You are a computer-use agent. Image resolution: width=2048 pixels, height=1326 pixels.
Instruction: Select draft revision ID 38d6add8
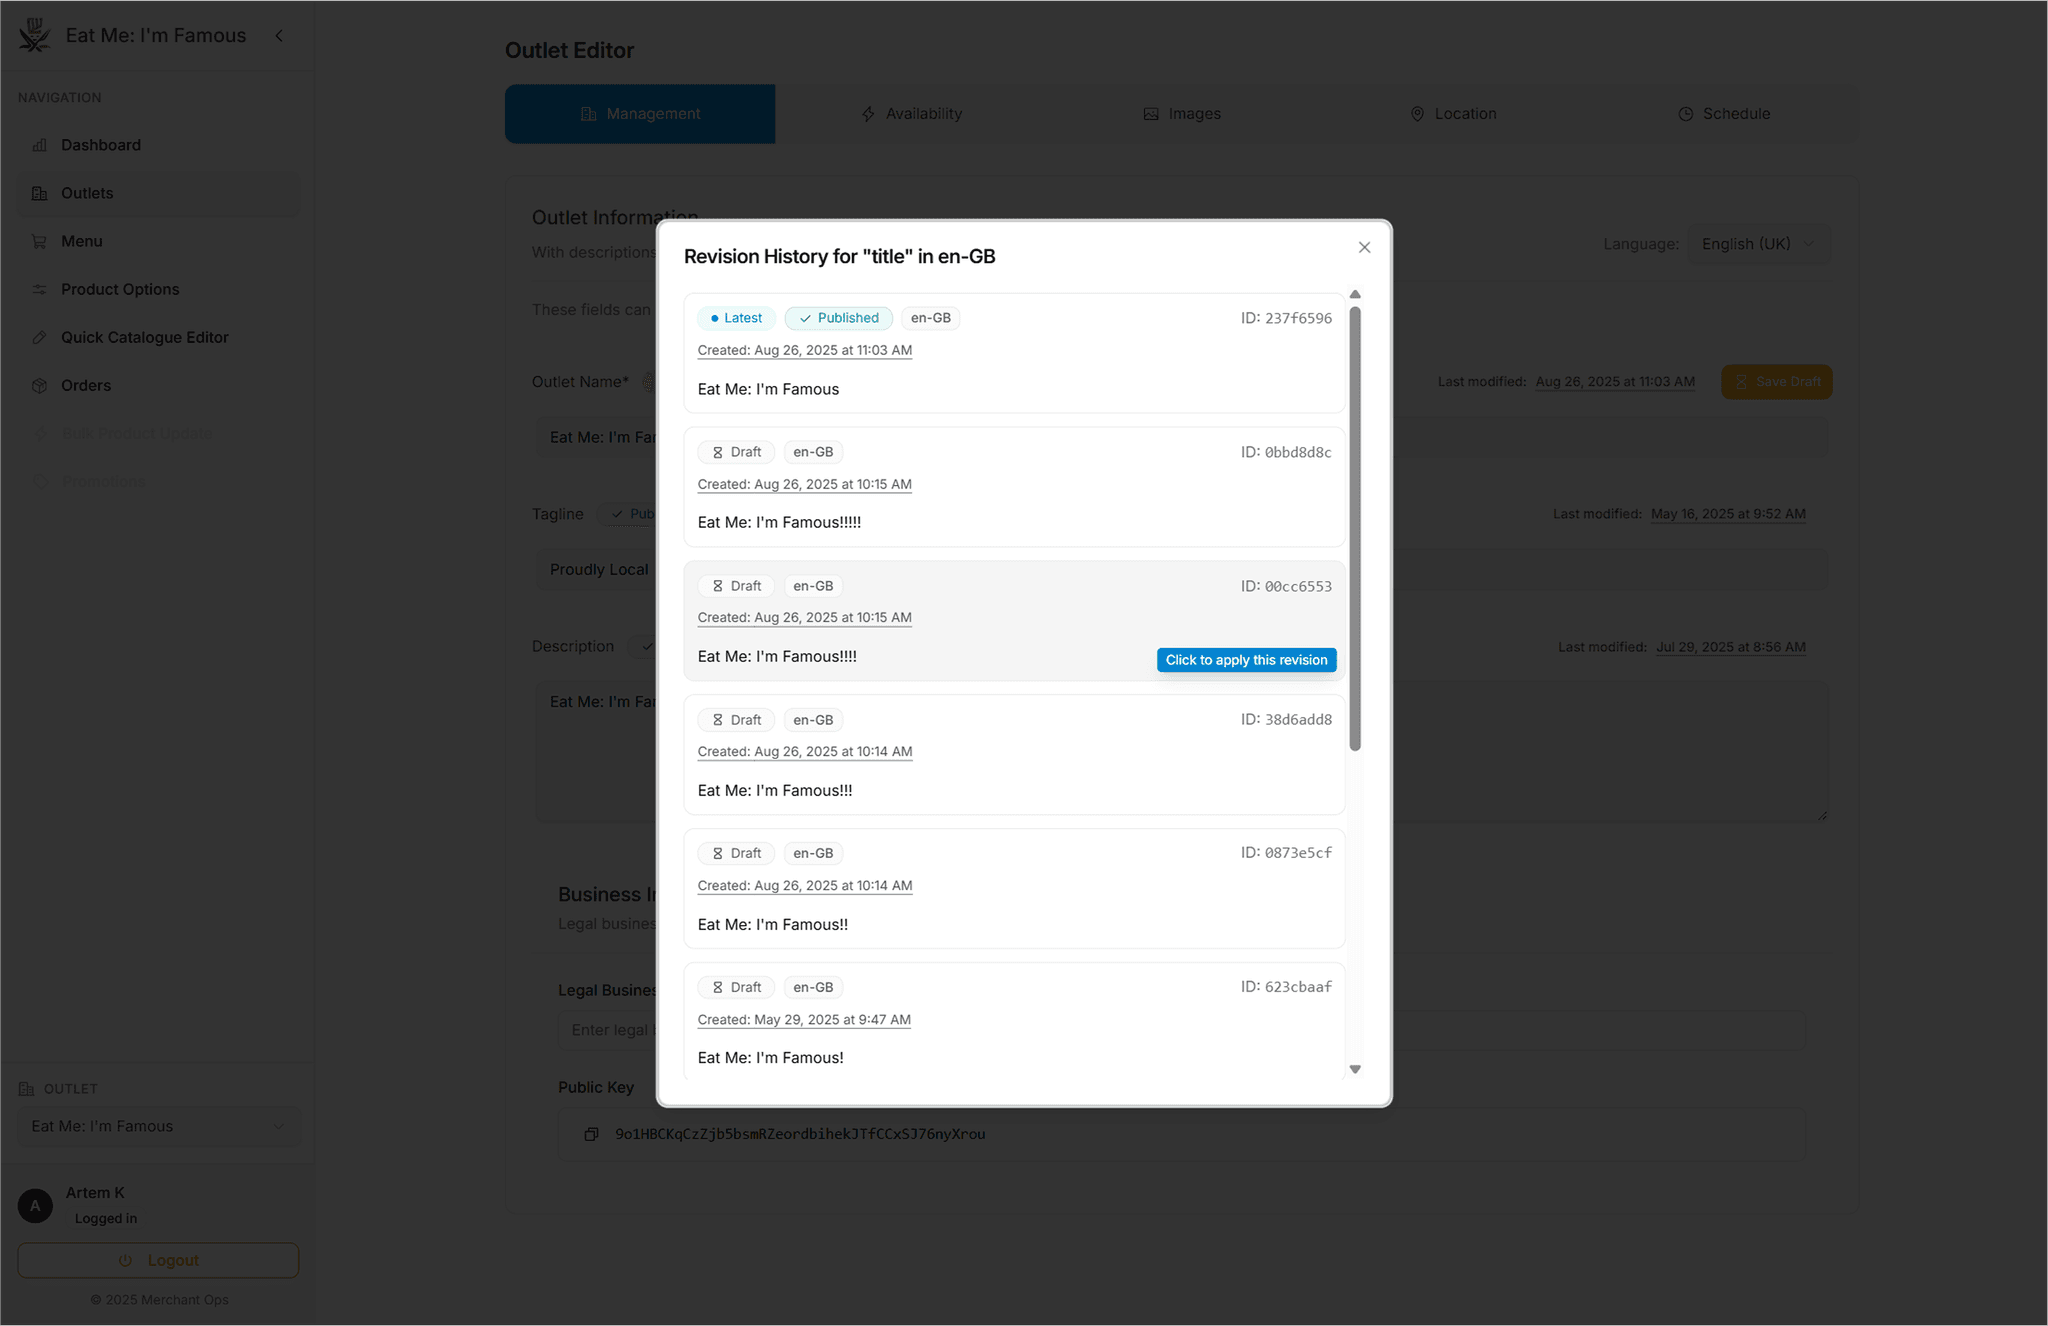click(x=1014, y=754)
